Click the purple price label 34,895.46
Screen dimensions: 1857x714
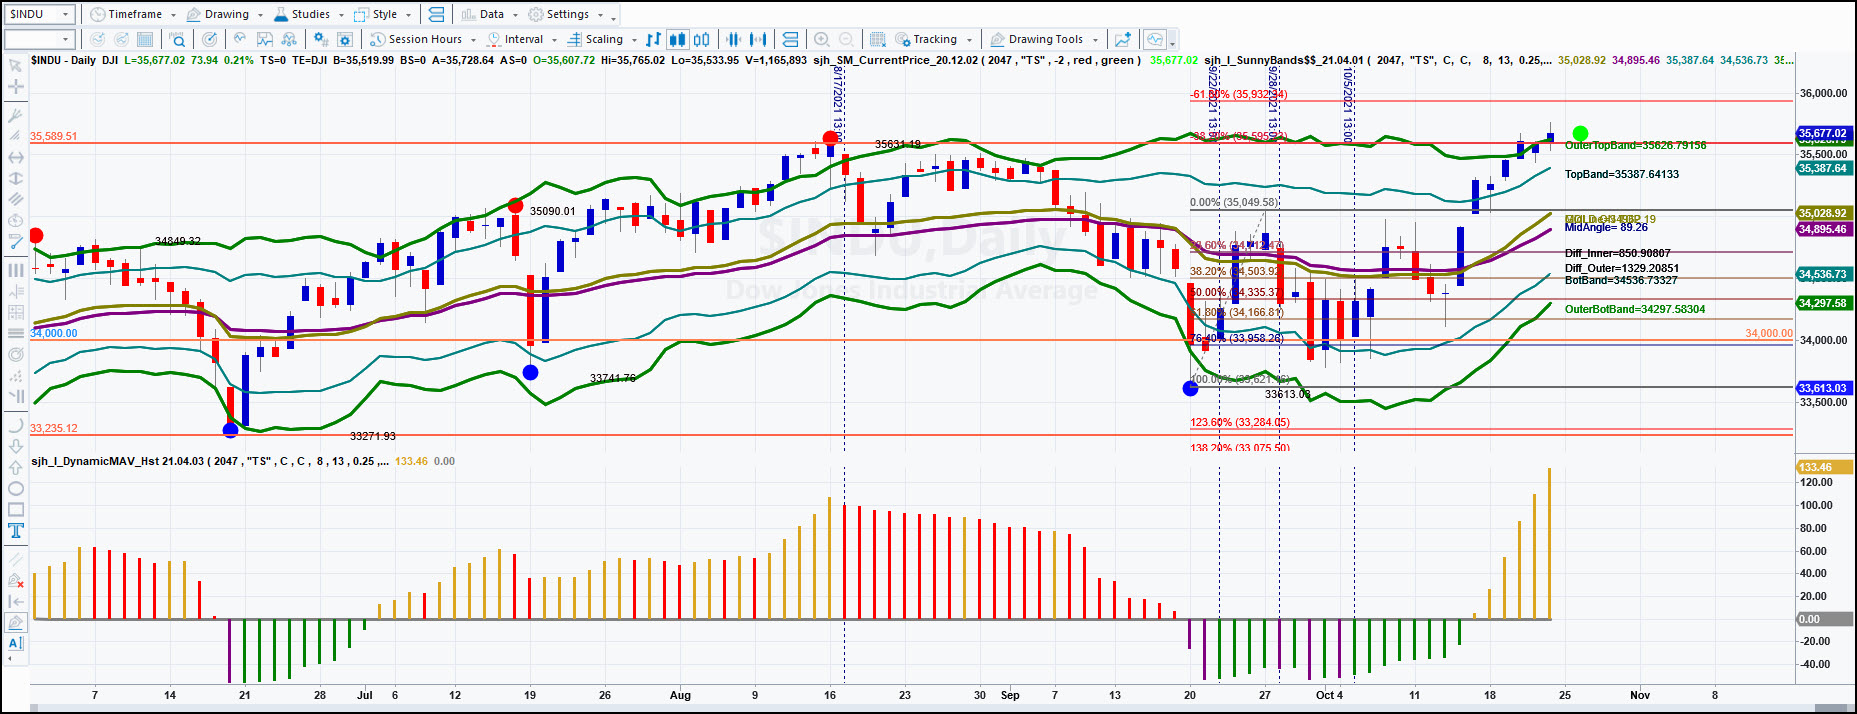tap(1823, 229)
